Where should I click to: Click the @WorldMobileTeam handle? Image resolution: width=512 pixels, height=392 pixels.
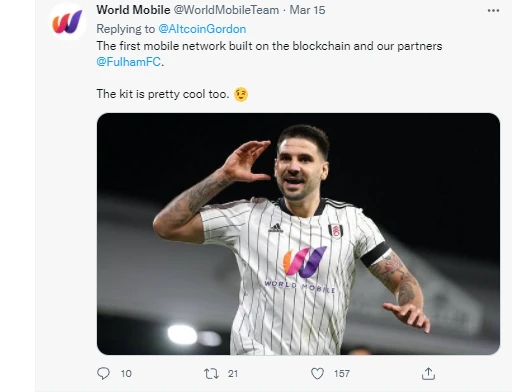226,10
